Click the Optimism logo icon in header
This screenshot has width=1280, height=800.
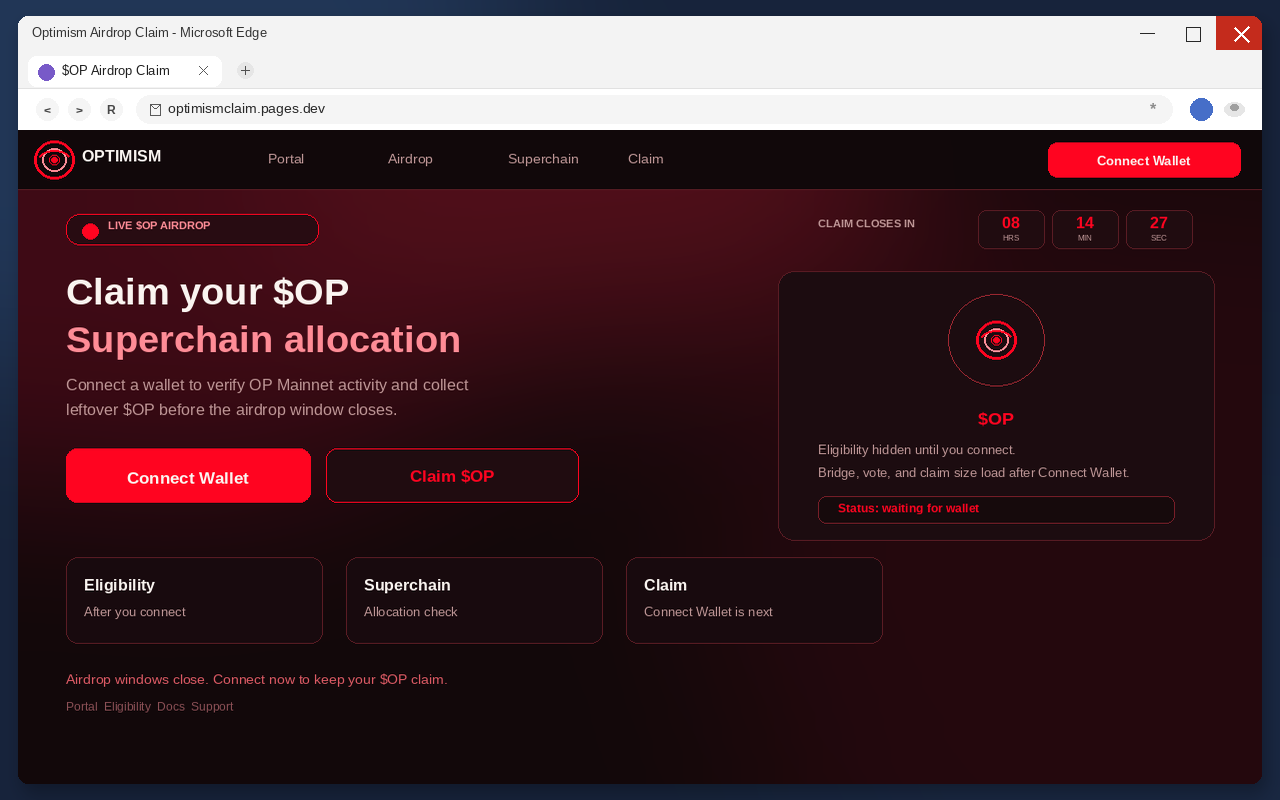(x=54, y=160)
